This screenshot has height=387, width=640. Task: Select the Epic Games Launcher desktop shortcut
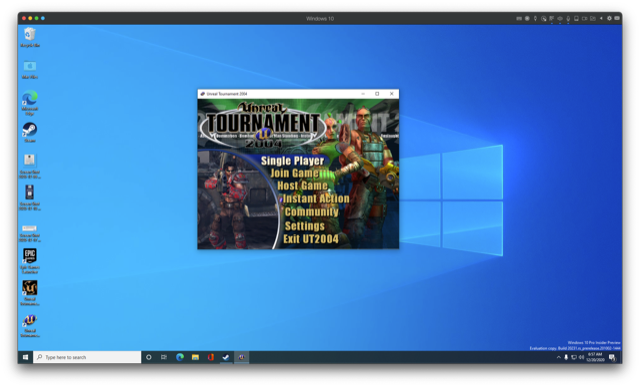point(29,260)
